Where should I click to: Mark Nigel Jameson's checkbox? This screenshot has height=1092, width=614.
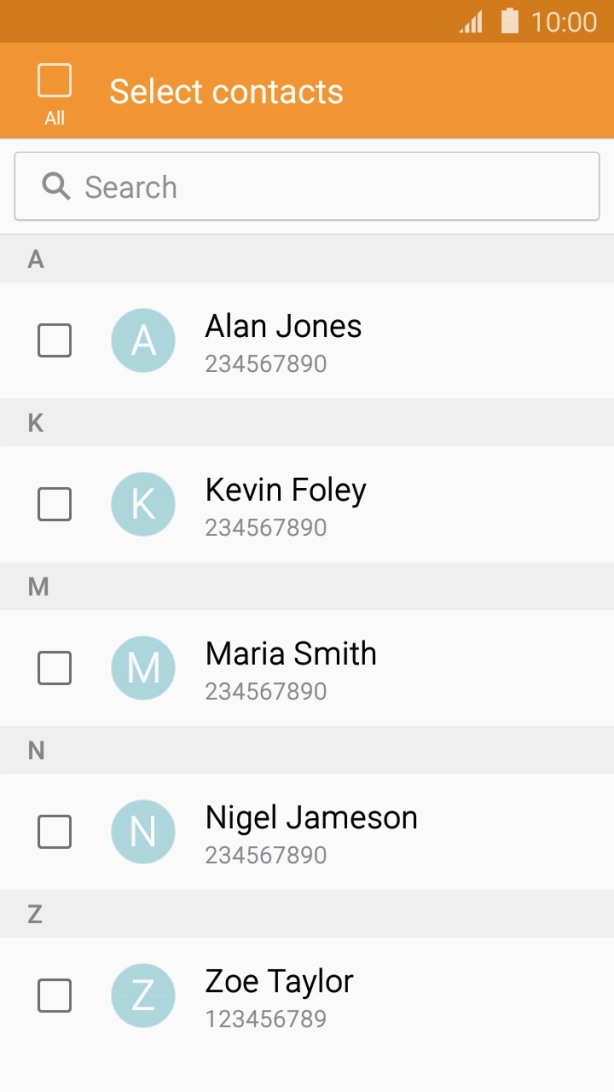coord(54,832)
